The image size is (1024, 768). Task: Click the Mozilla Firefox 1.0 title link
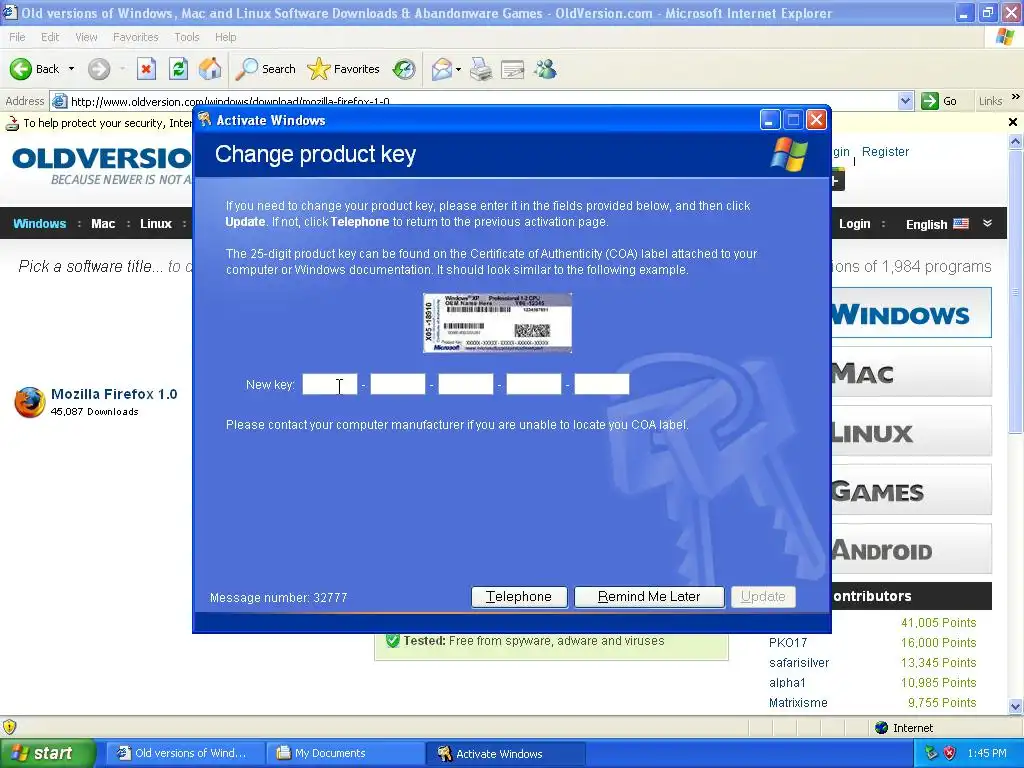[114, 394]
